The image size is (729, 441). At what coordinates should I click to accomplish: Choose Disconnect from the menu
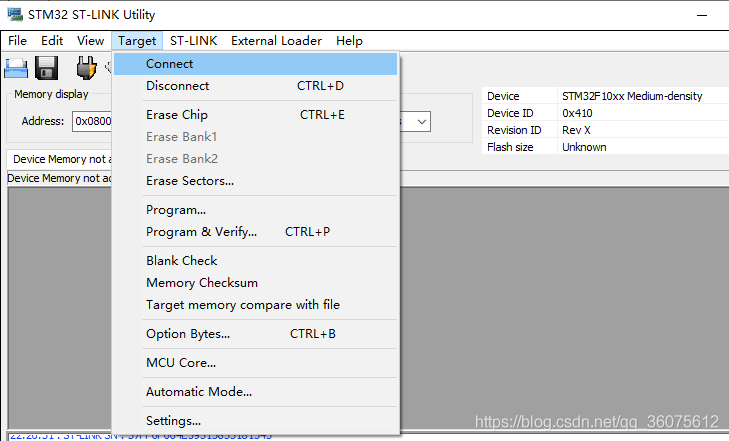click(x=255, y=86)
